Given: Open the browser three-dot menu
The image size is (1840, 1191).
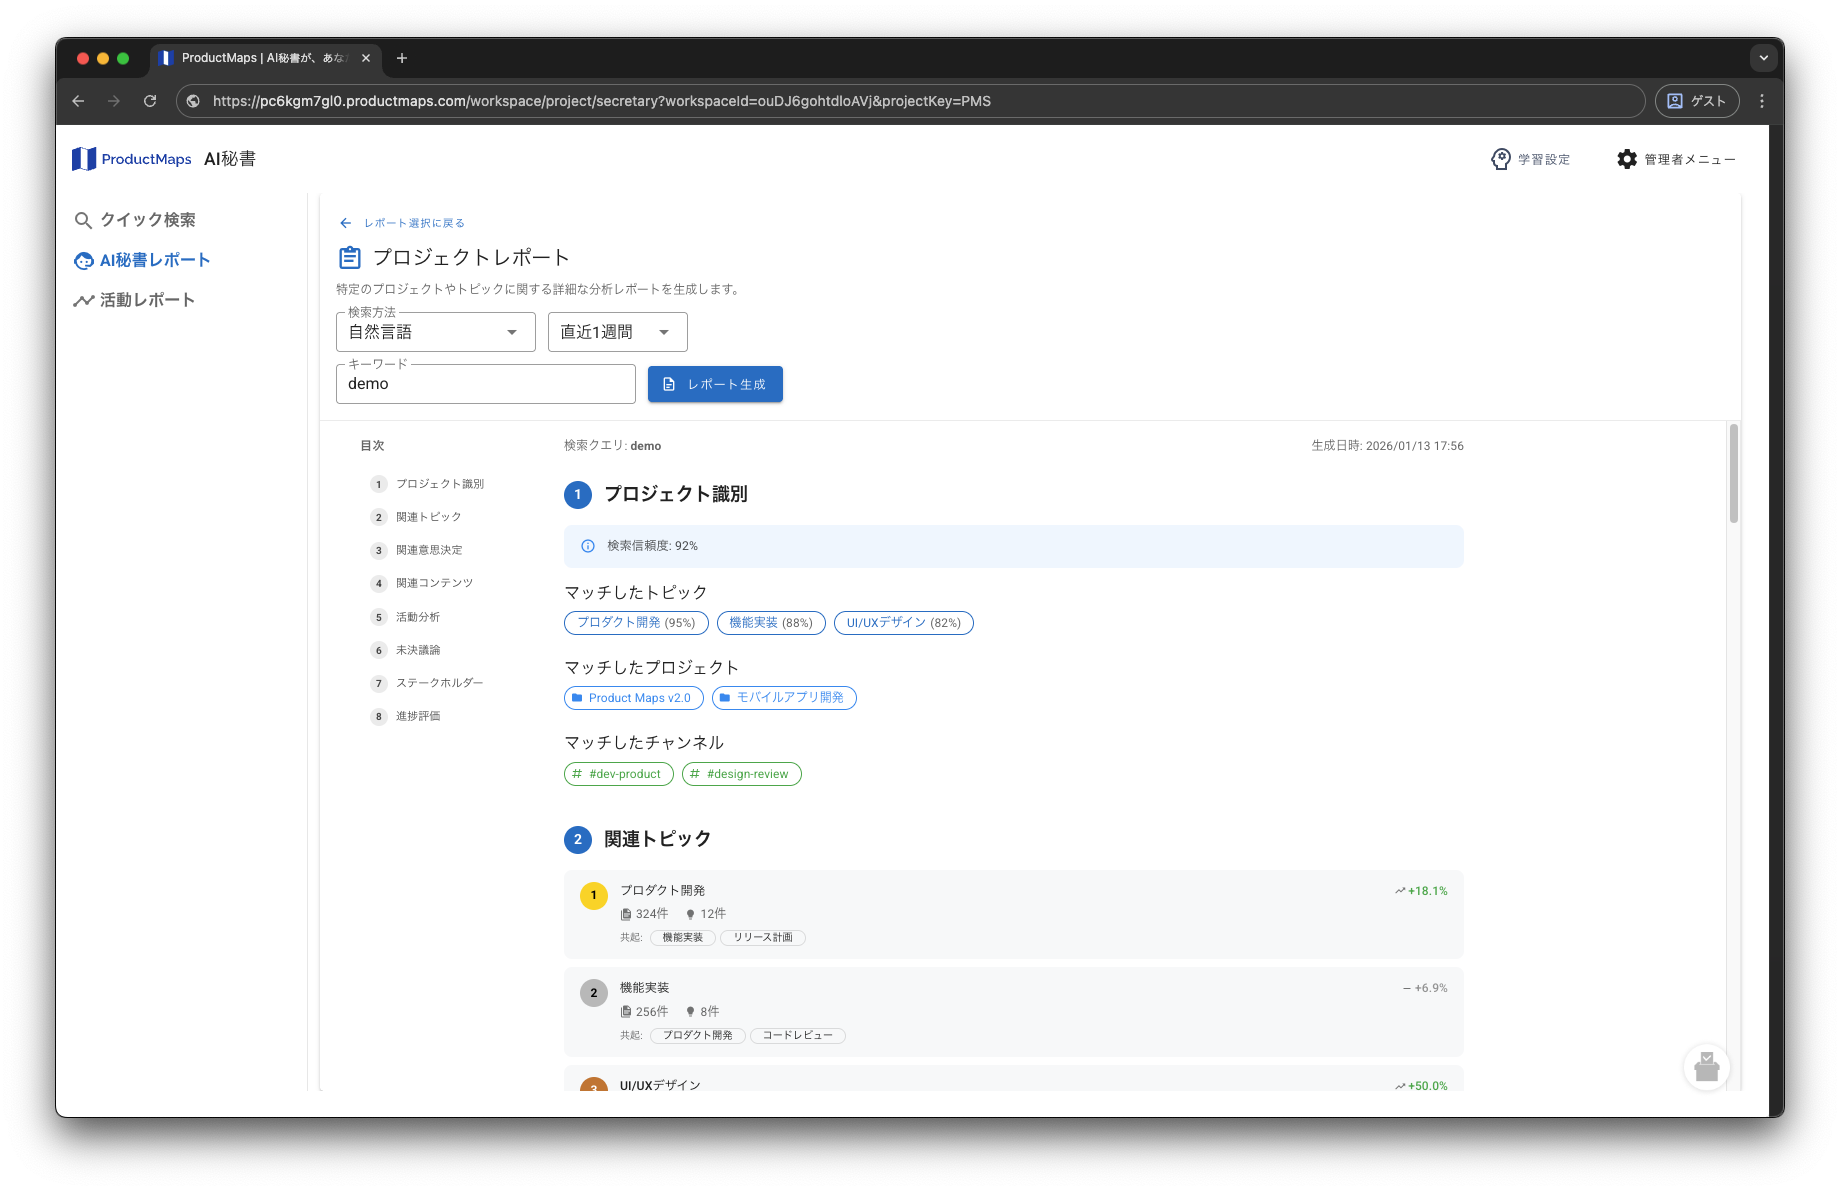Looking at the screenshot, I should tap(1762, 101).
